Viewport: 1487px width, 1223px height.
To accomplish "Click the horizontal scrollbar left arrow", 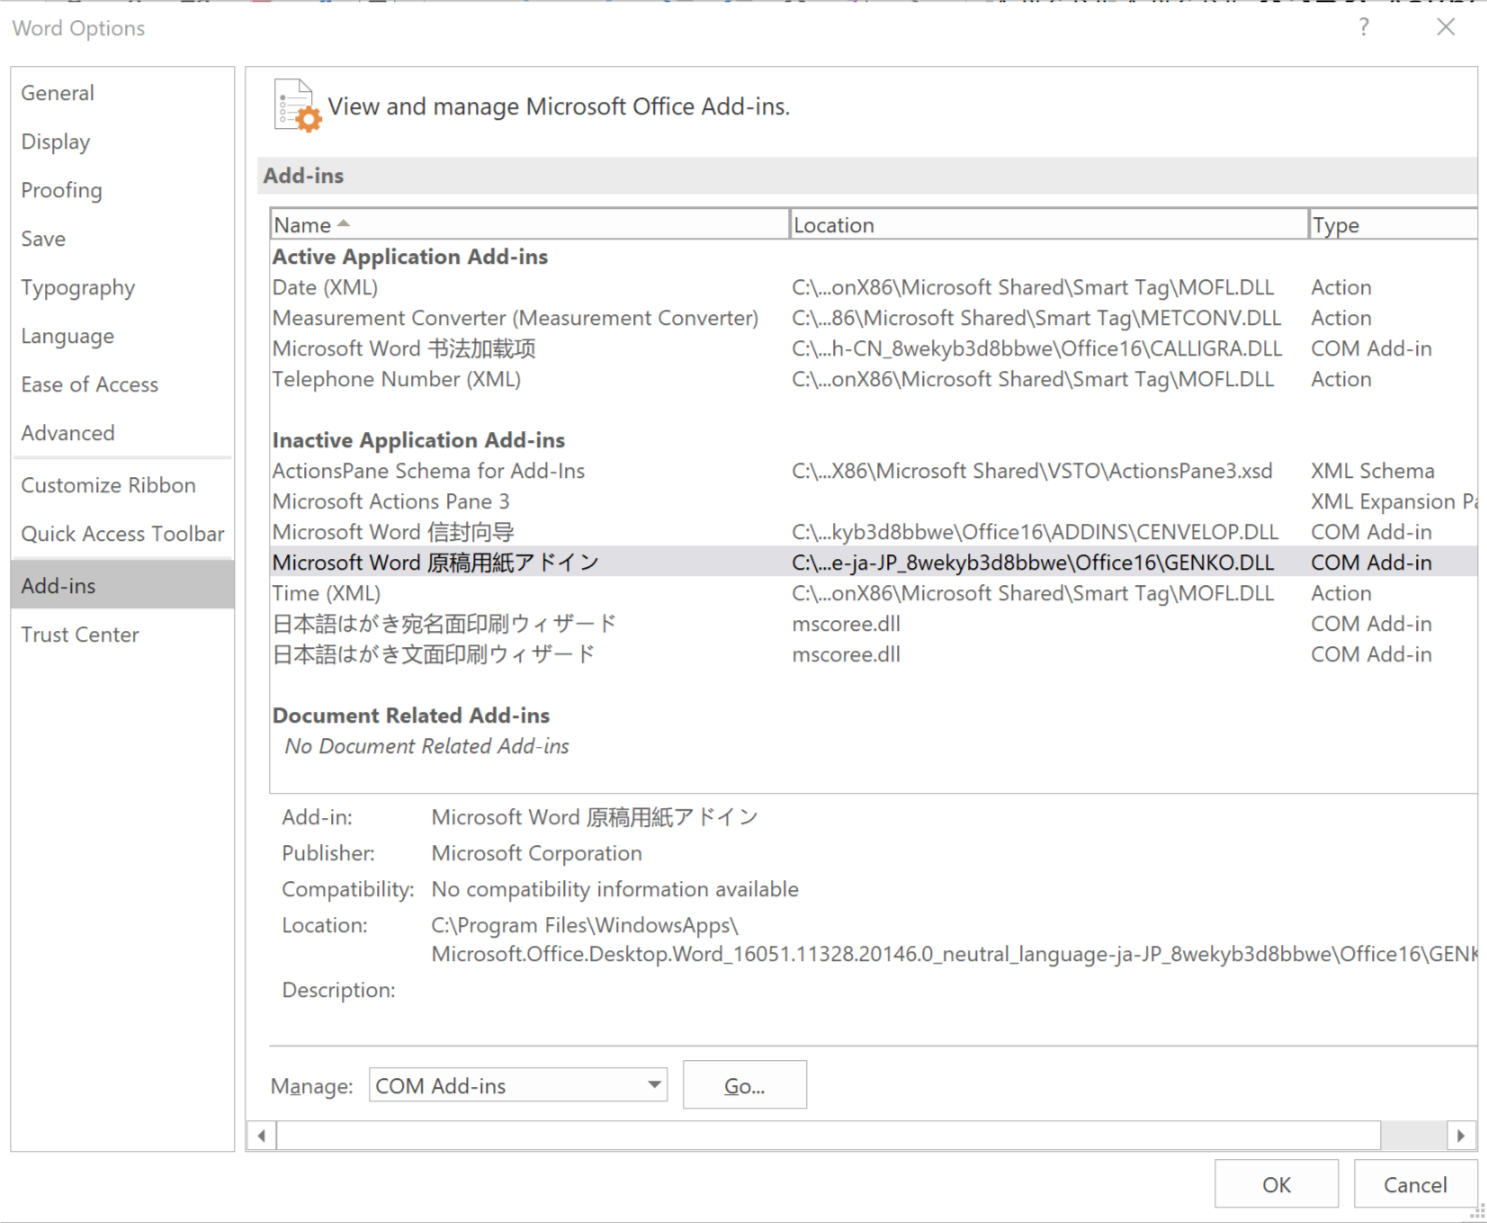I will pyautogui.click(x=262, y=1136).
